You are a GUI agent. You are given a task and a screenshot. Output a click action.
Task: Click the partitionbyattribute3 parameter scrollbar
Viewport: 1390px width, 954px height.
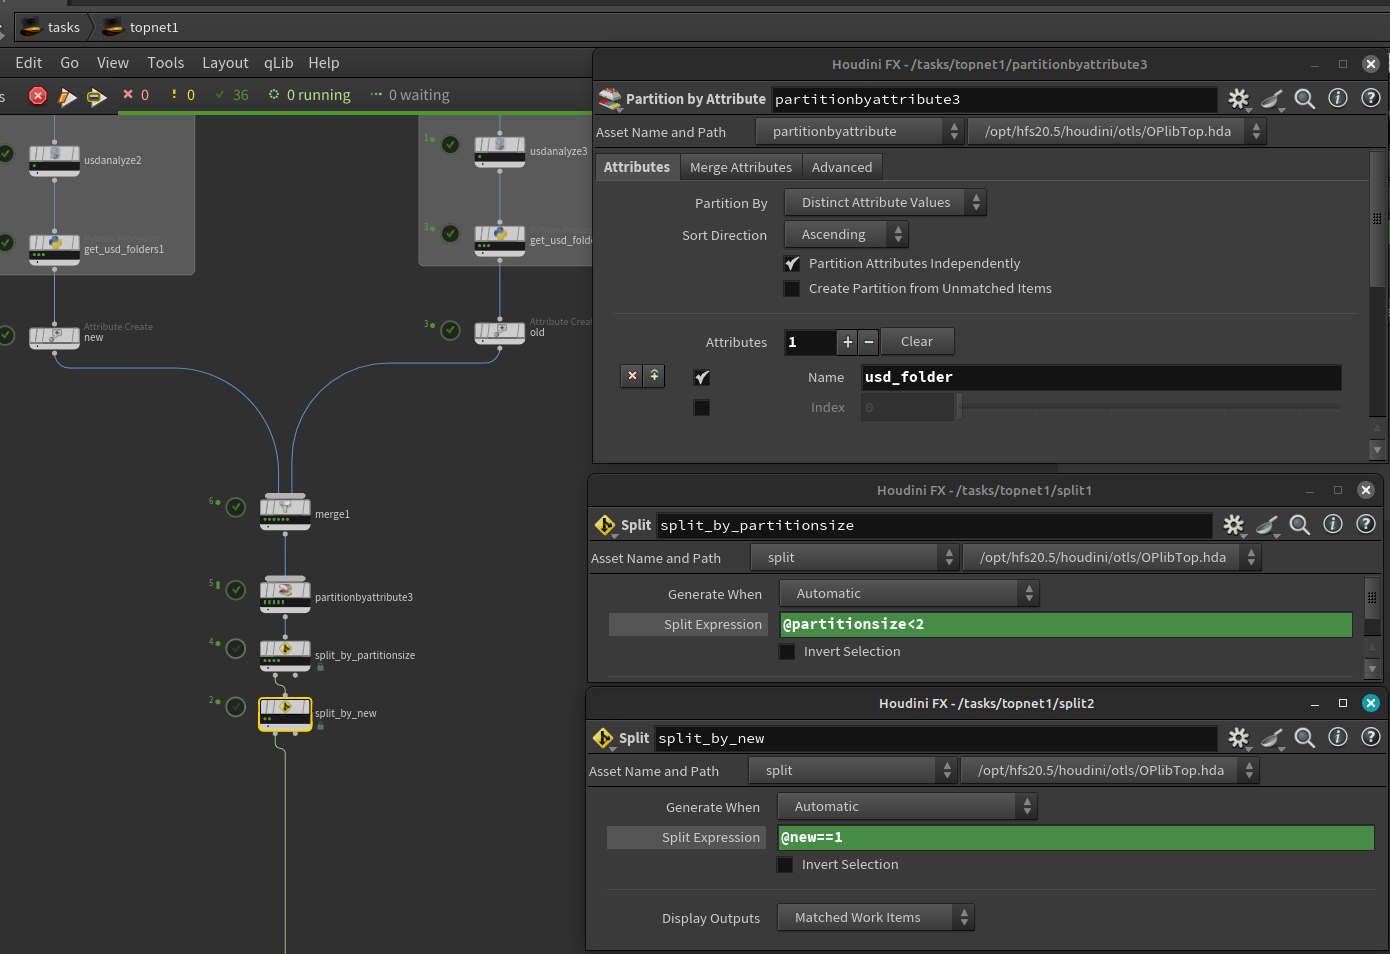[1377, 220]
